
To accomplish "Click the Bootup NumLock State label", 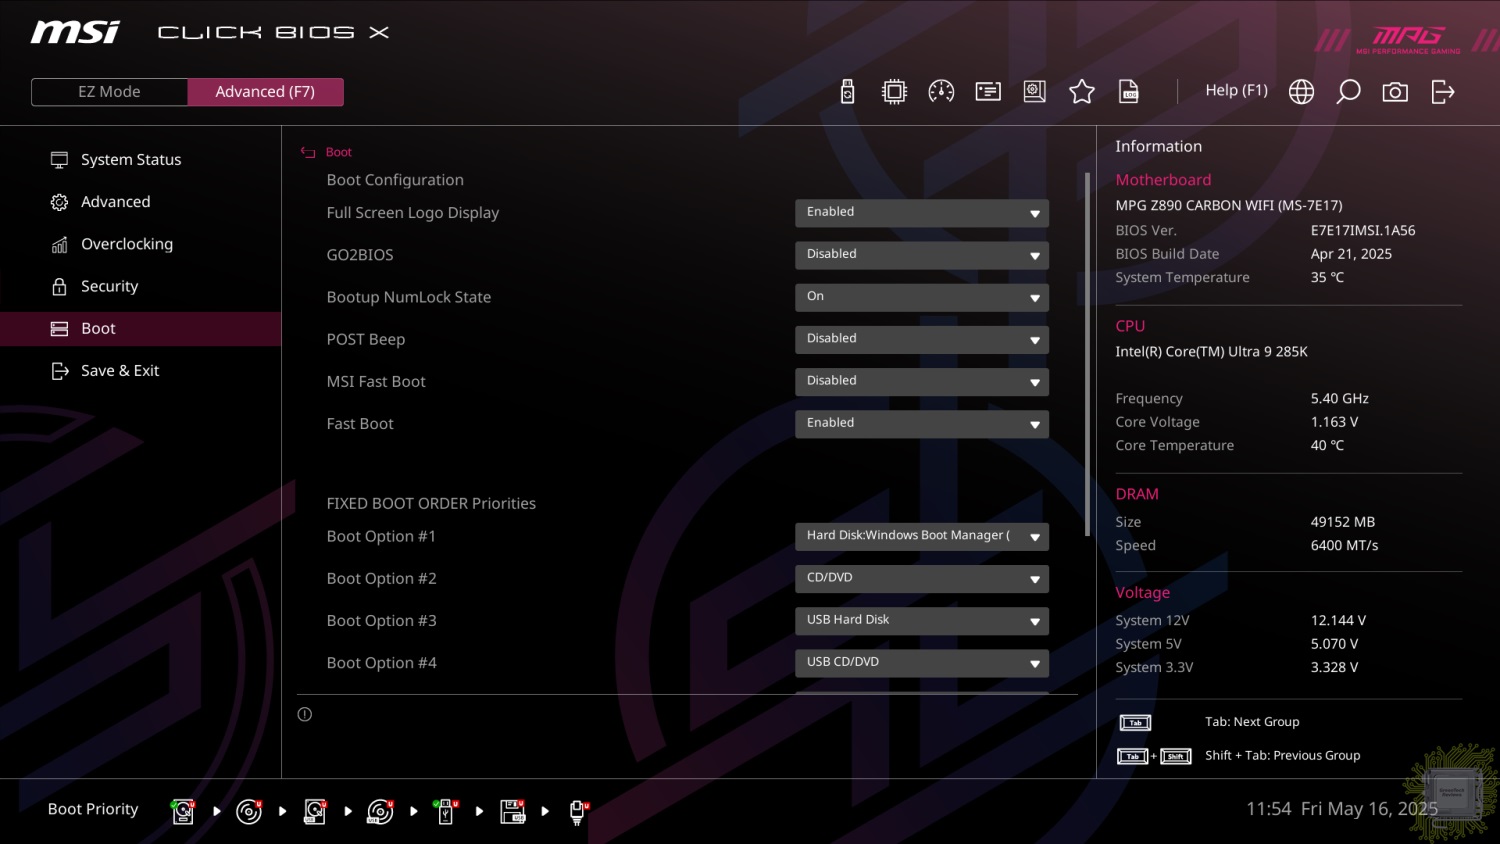I will click(408, 297).
